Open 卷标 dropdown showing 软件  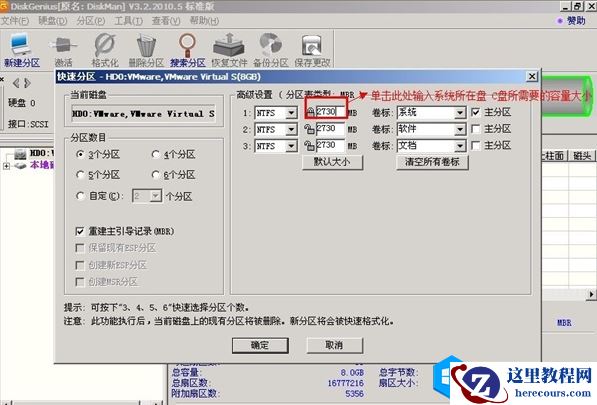(x=460, y=129)
